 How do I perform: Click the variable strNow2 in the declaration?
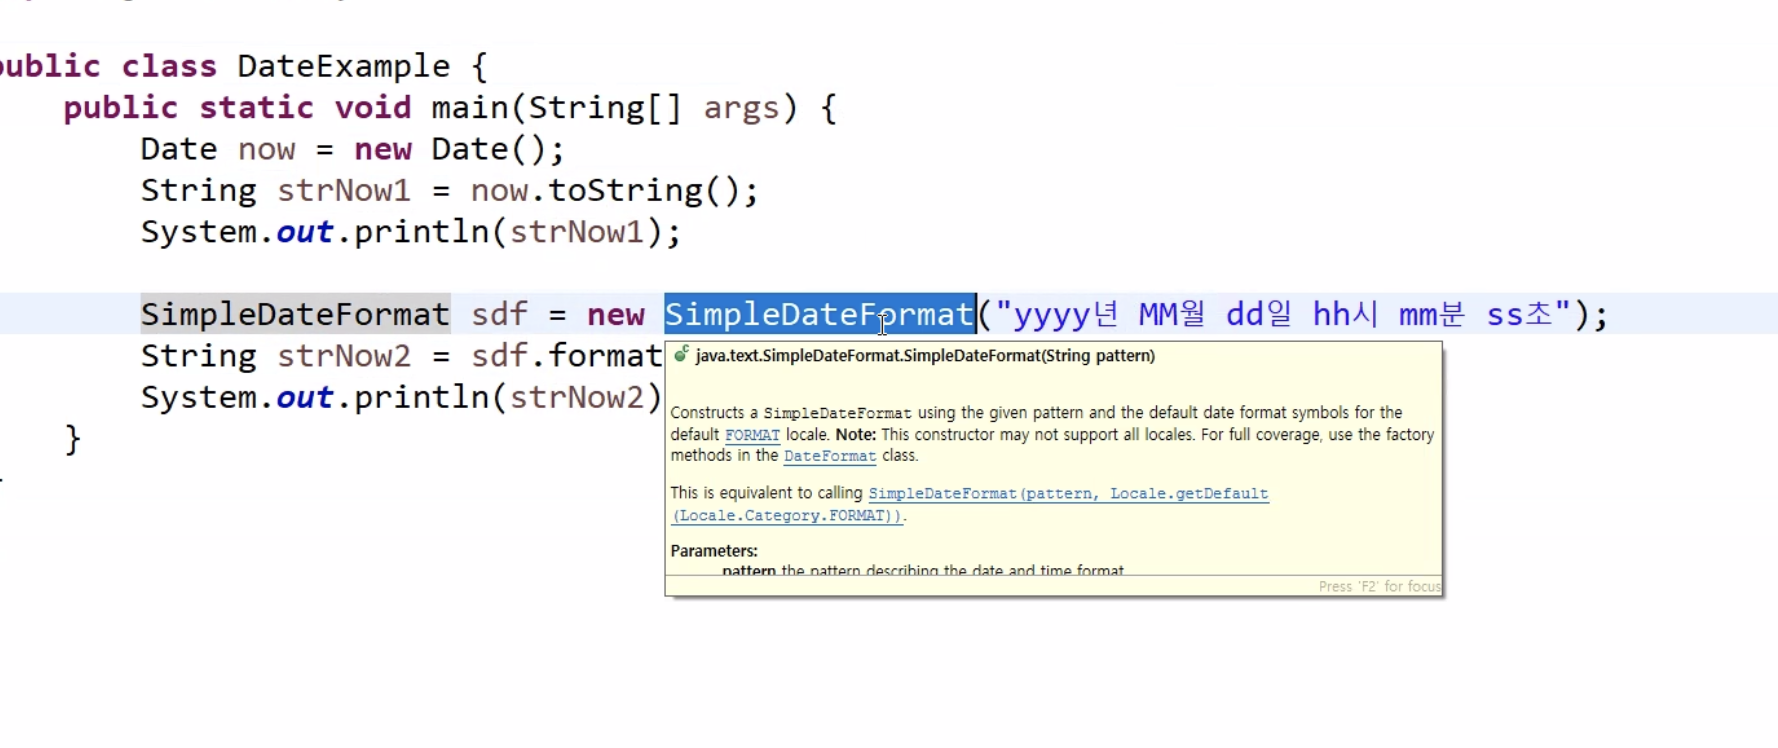pyautogui.click(x=344, y=356)
